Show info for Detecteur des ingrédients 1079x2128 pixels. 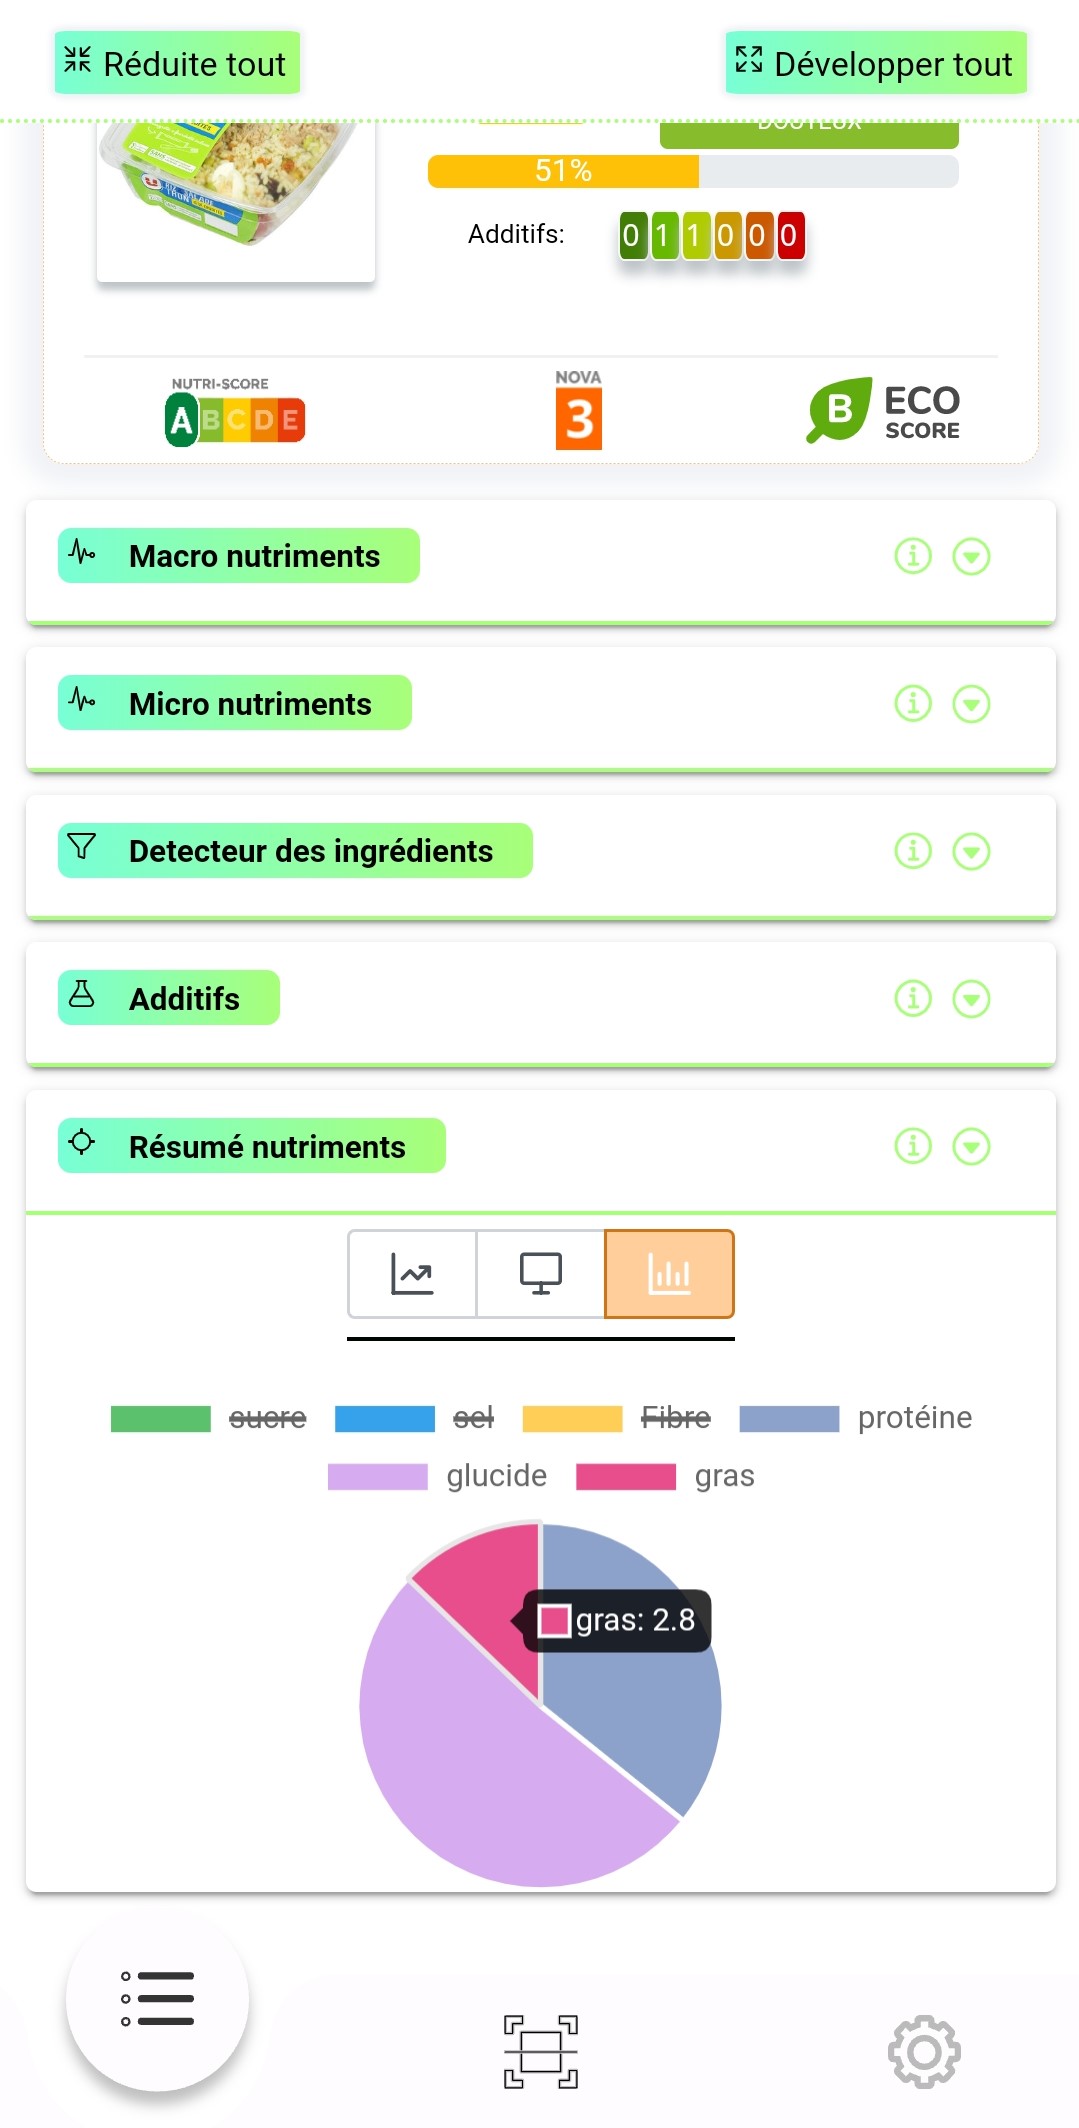click(x=912, y=851)
